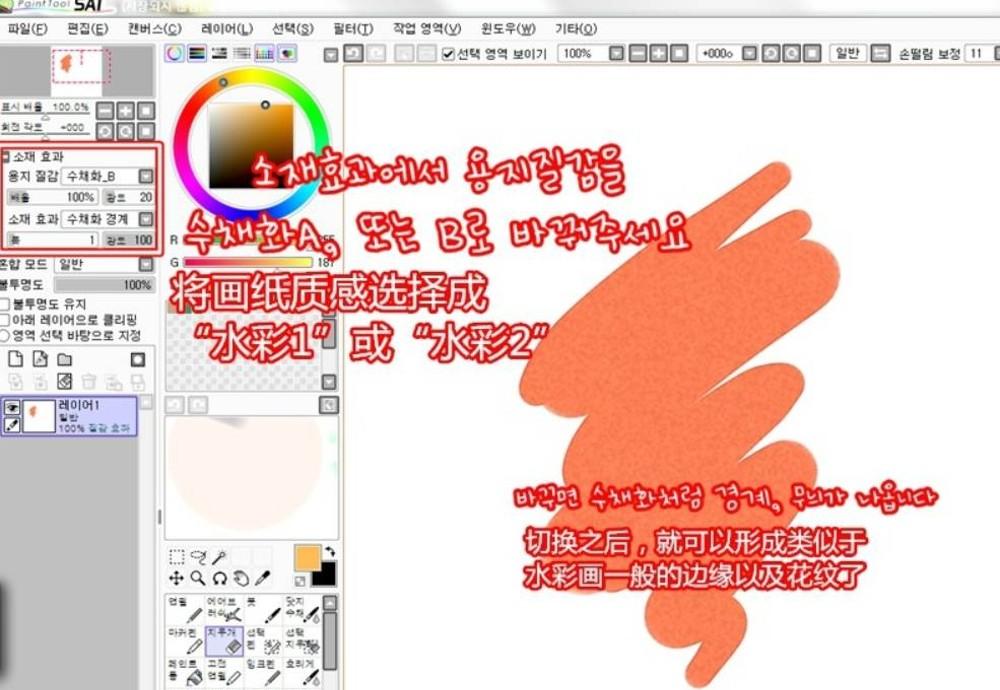Open the 필터(T) menu
The height and width of the screenshot is (690, 1000).
click(x=350, y=28)
